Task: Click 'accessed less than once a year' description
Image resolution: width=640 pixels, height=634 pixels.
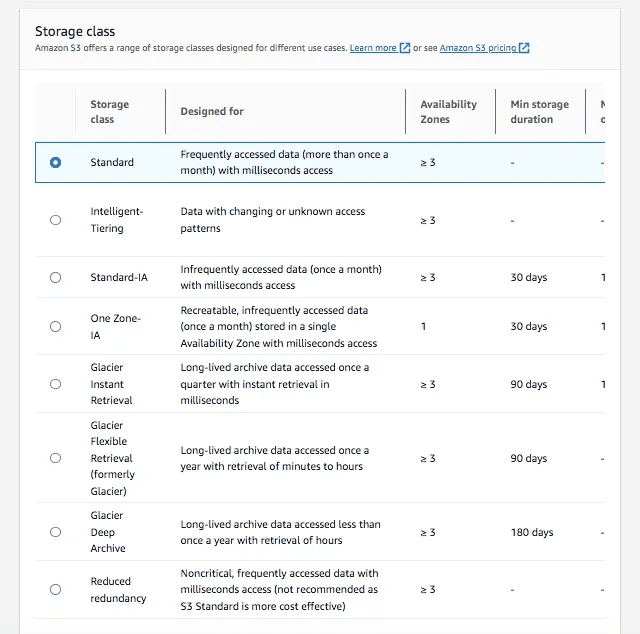Action: [280, 532]
